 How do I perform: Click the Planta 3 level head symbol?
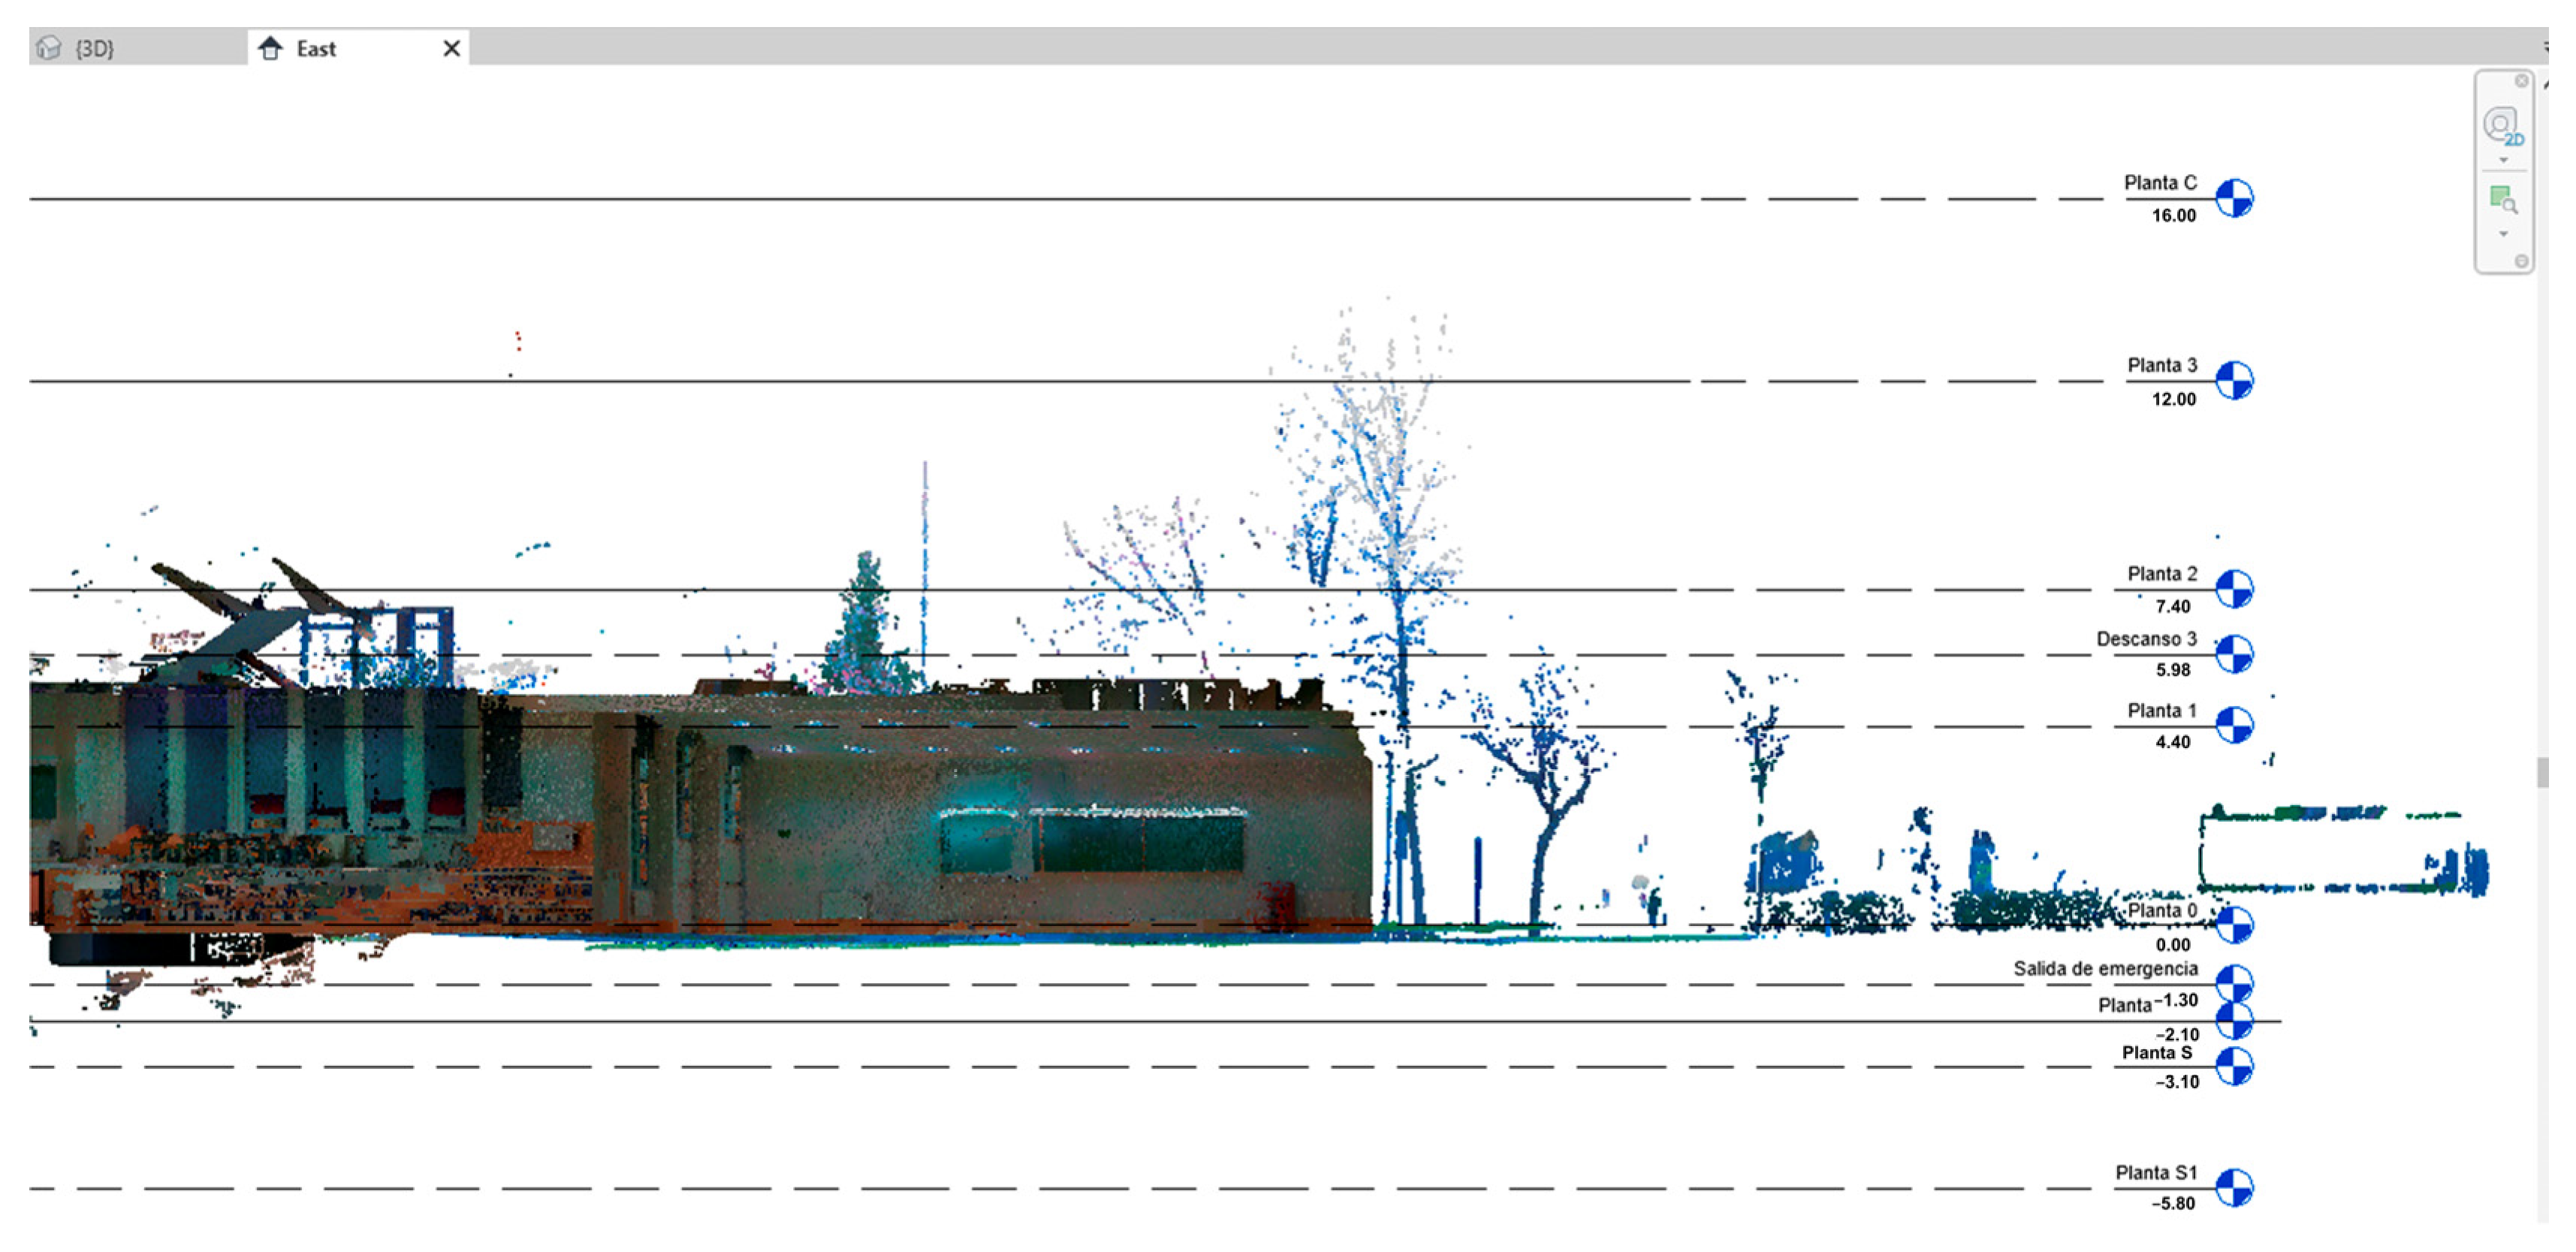(2234, 380)
